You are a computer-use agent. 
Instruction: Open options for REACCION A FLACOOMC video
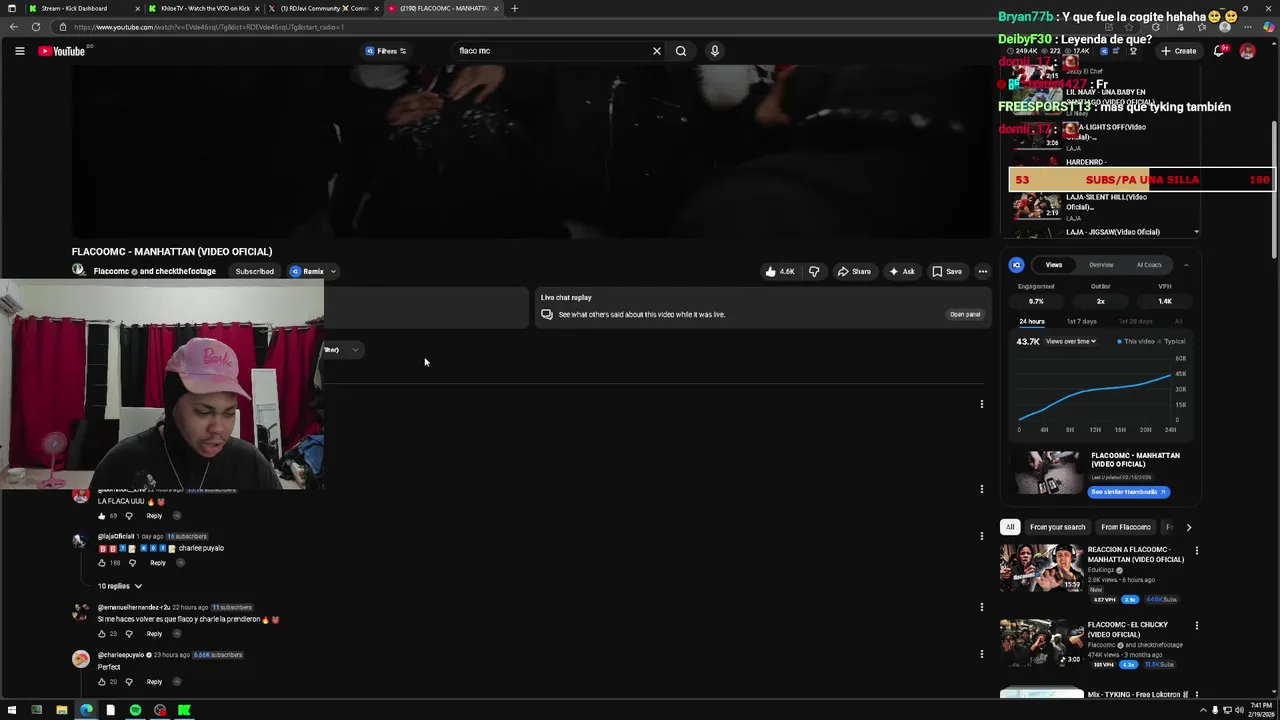click(1196, 550)
